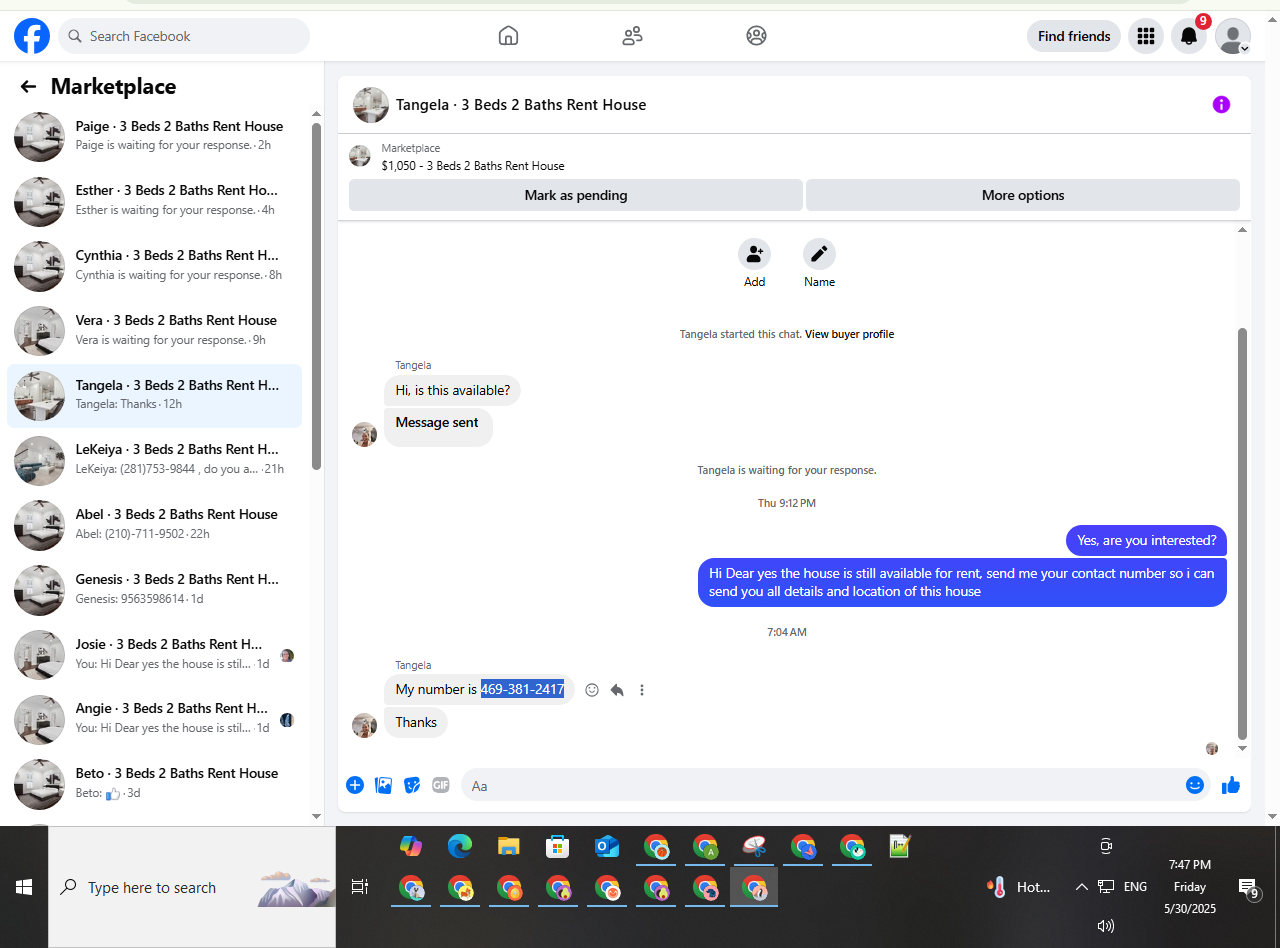Open More options for the listing
This screenshot has width=1280, height=948.
click(x=1023, y=195)
